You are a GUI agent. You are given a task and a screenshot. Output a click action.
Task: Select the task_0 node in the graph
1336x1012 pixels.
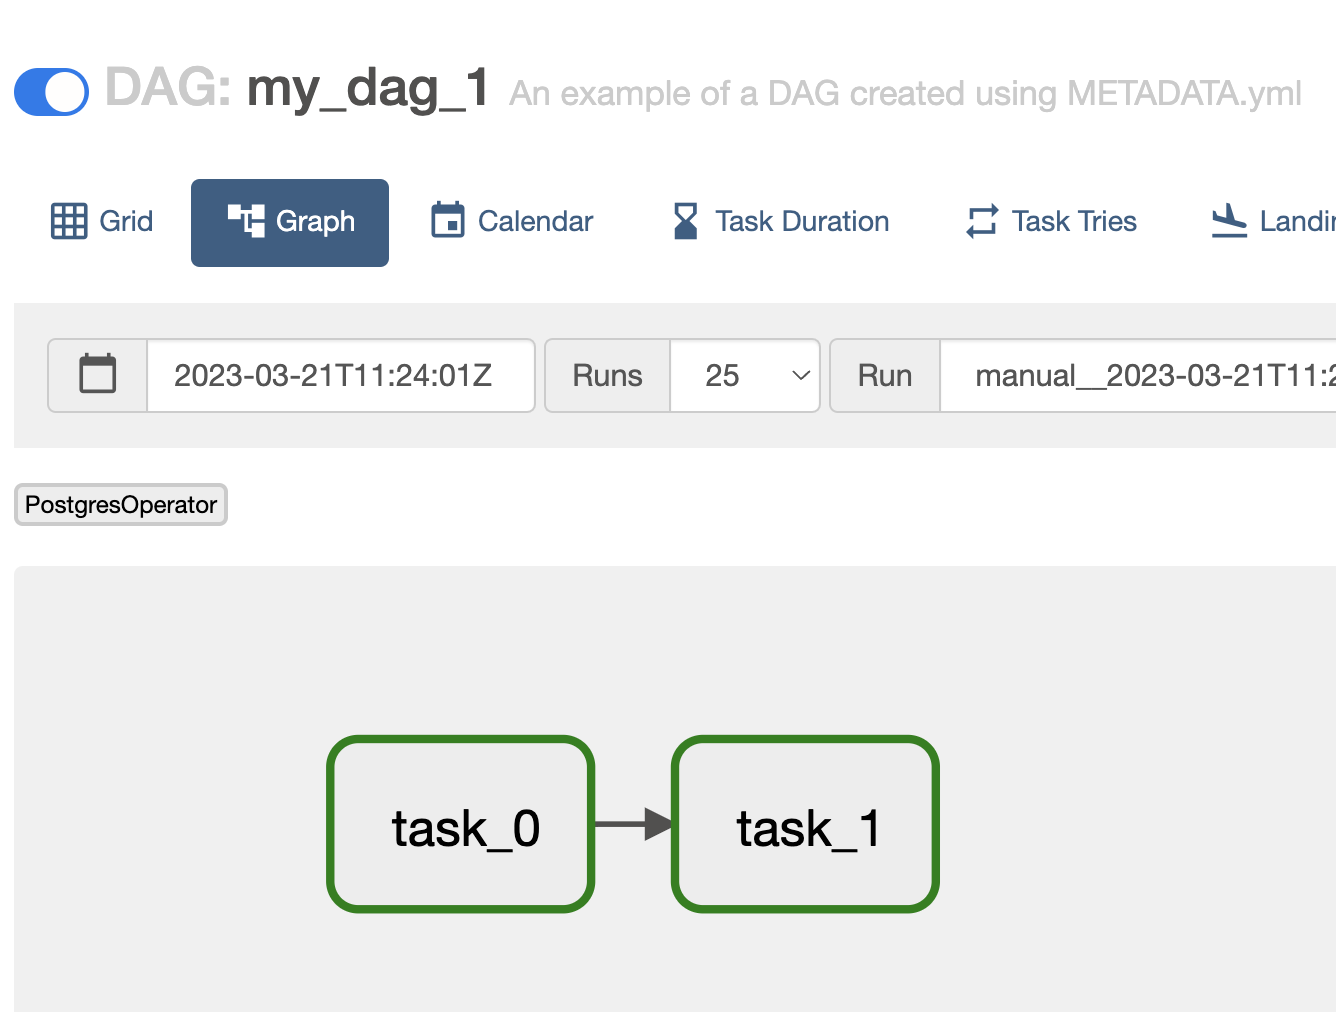click(461, 824)
